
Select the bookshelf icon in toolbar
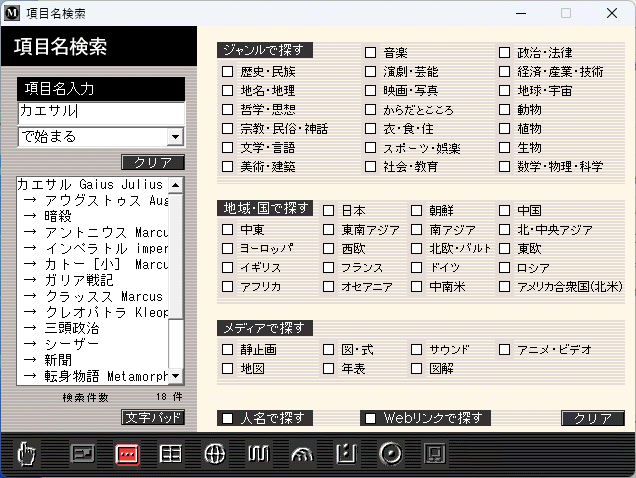tap(258, 454)
